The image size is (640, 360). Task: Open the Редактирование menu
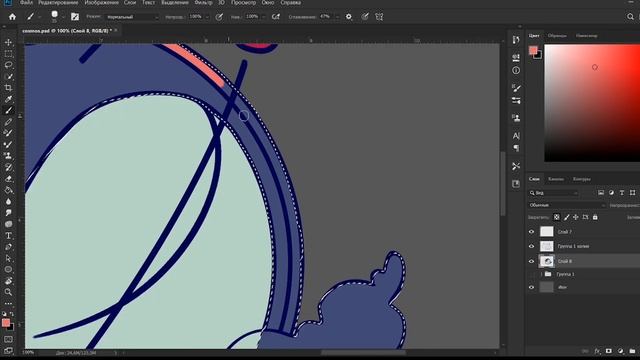pos(58,2)
